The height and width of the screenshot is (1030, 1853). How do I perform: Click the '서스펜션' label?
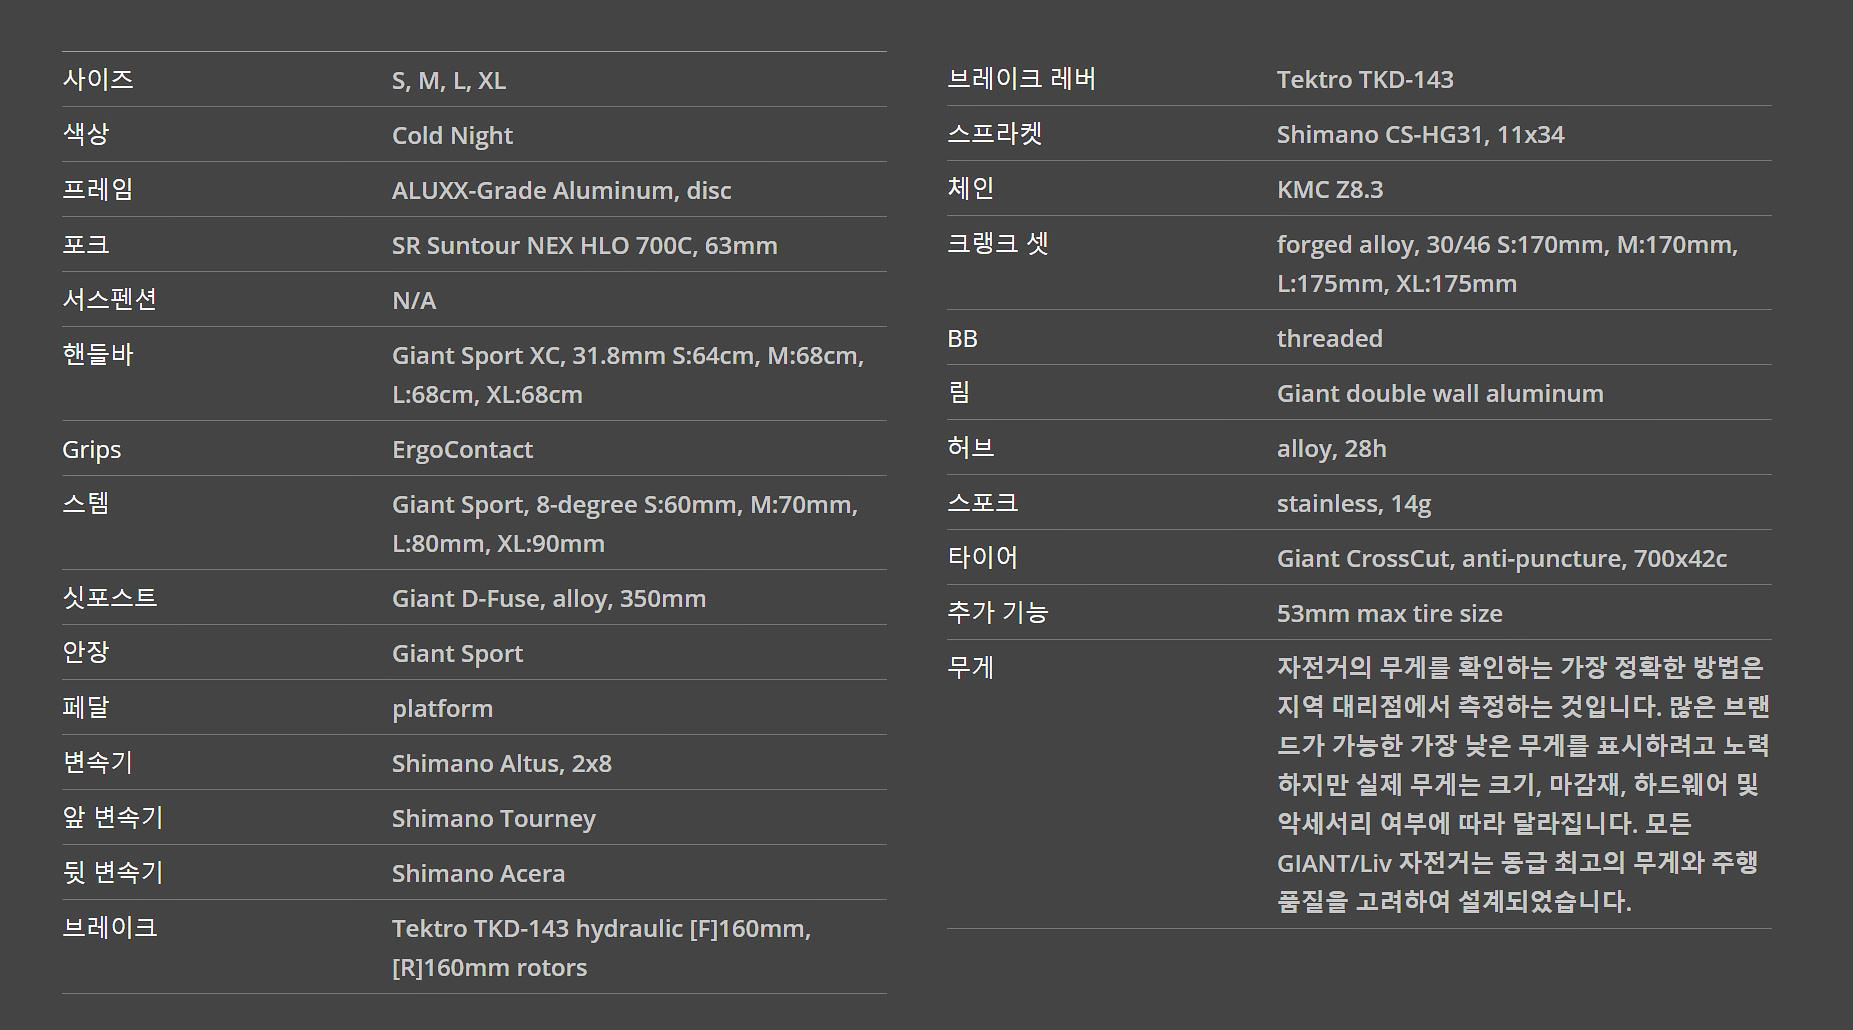tap(110, 300)
